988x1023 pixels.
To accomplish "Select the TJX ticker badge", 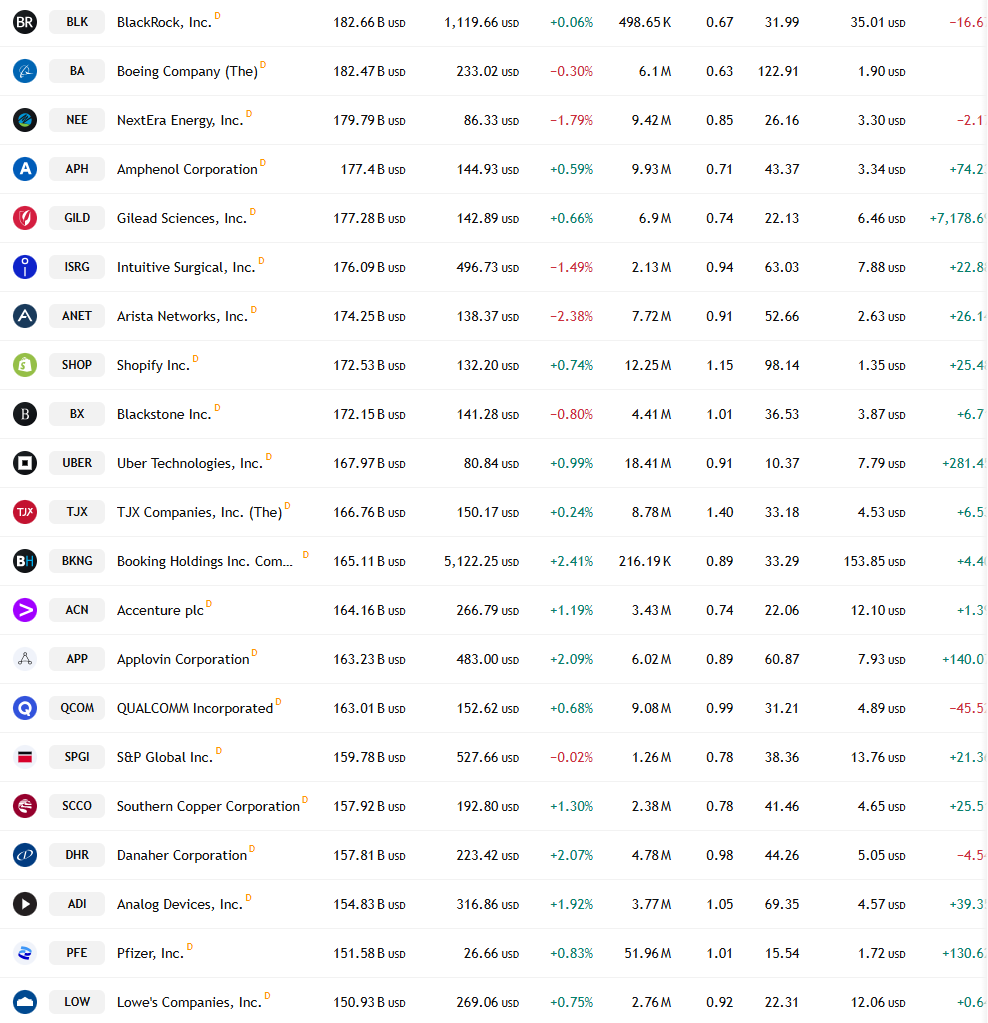I will pyautogui.click(x=77, y=512).
